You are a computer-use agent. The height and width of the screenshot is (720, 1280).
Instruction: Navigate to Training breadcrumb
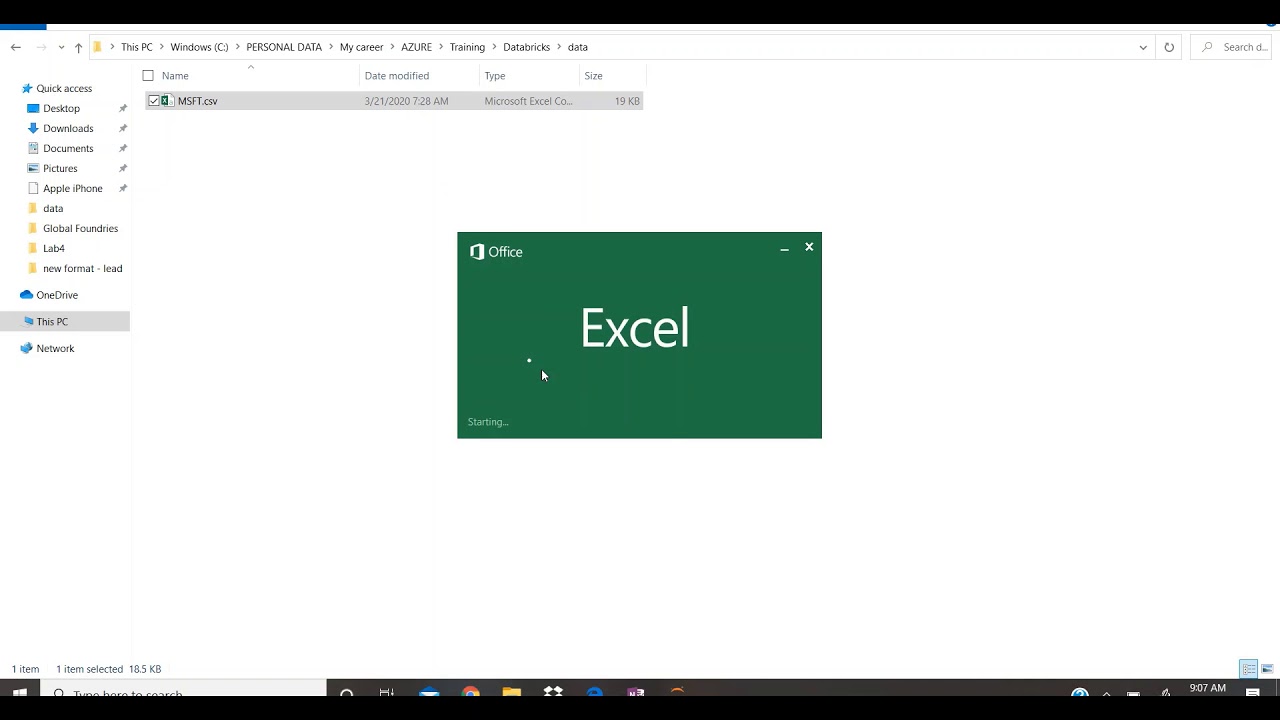click(467, 47)
